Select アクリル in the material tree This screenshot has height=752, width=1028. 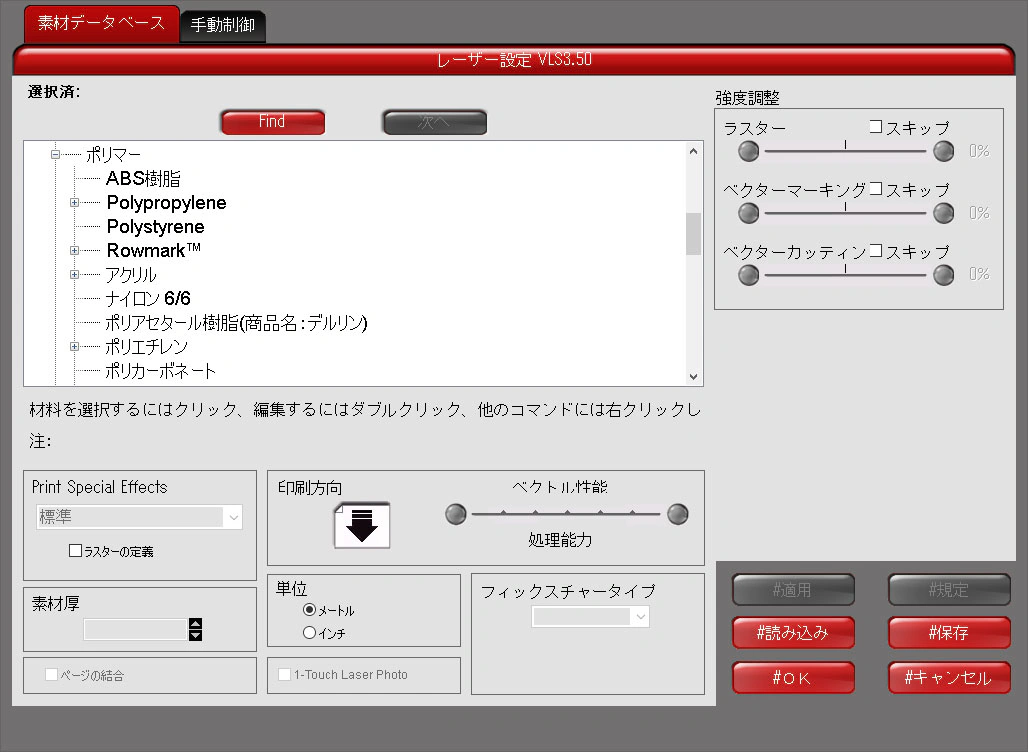pyautogui.click(x=130, y=275)
